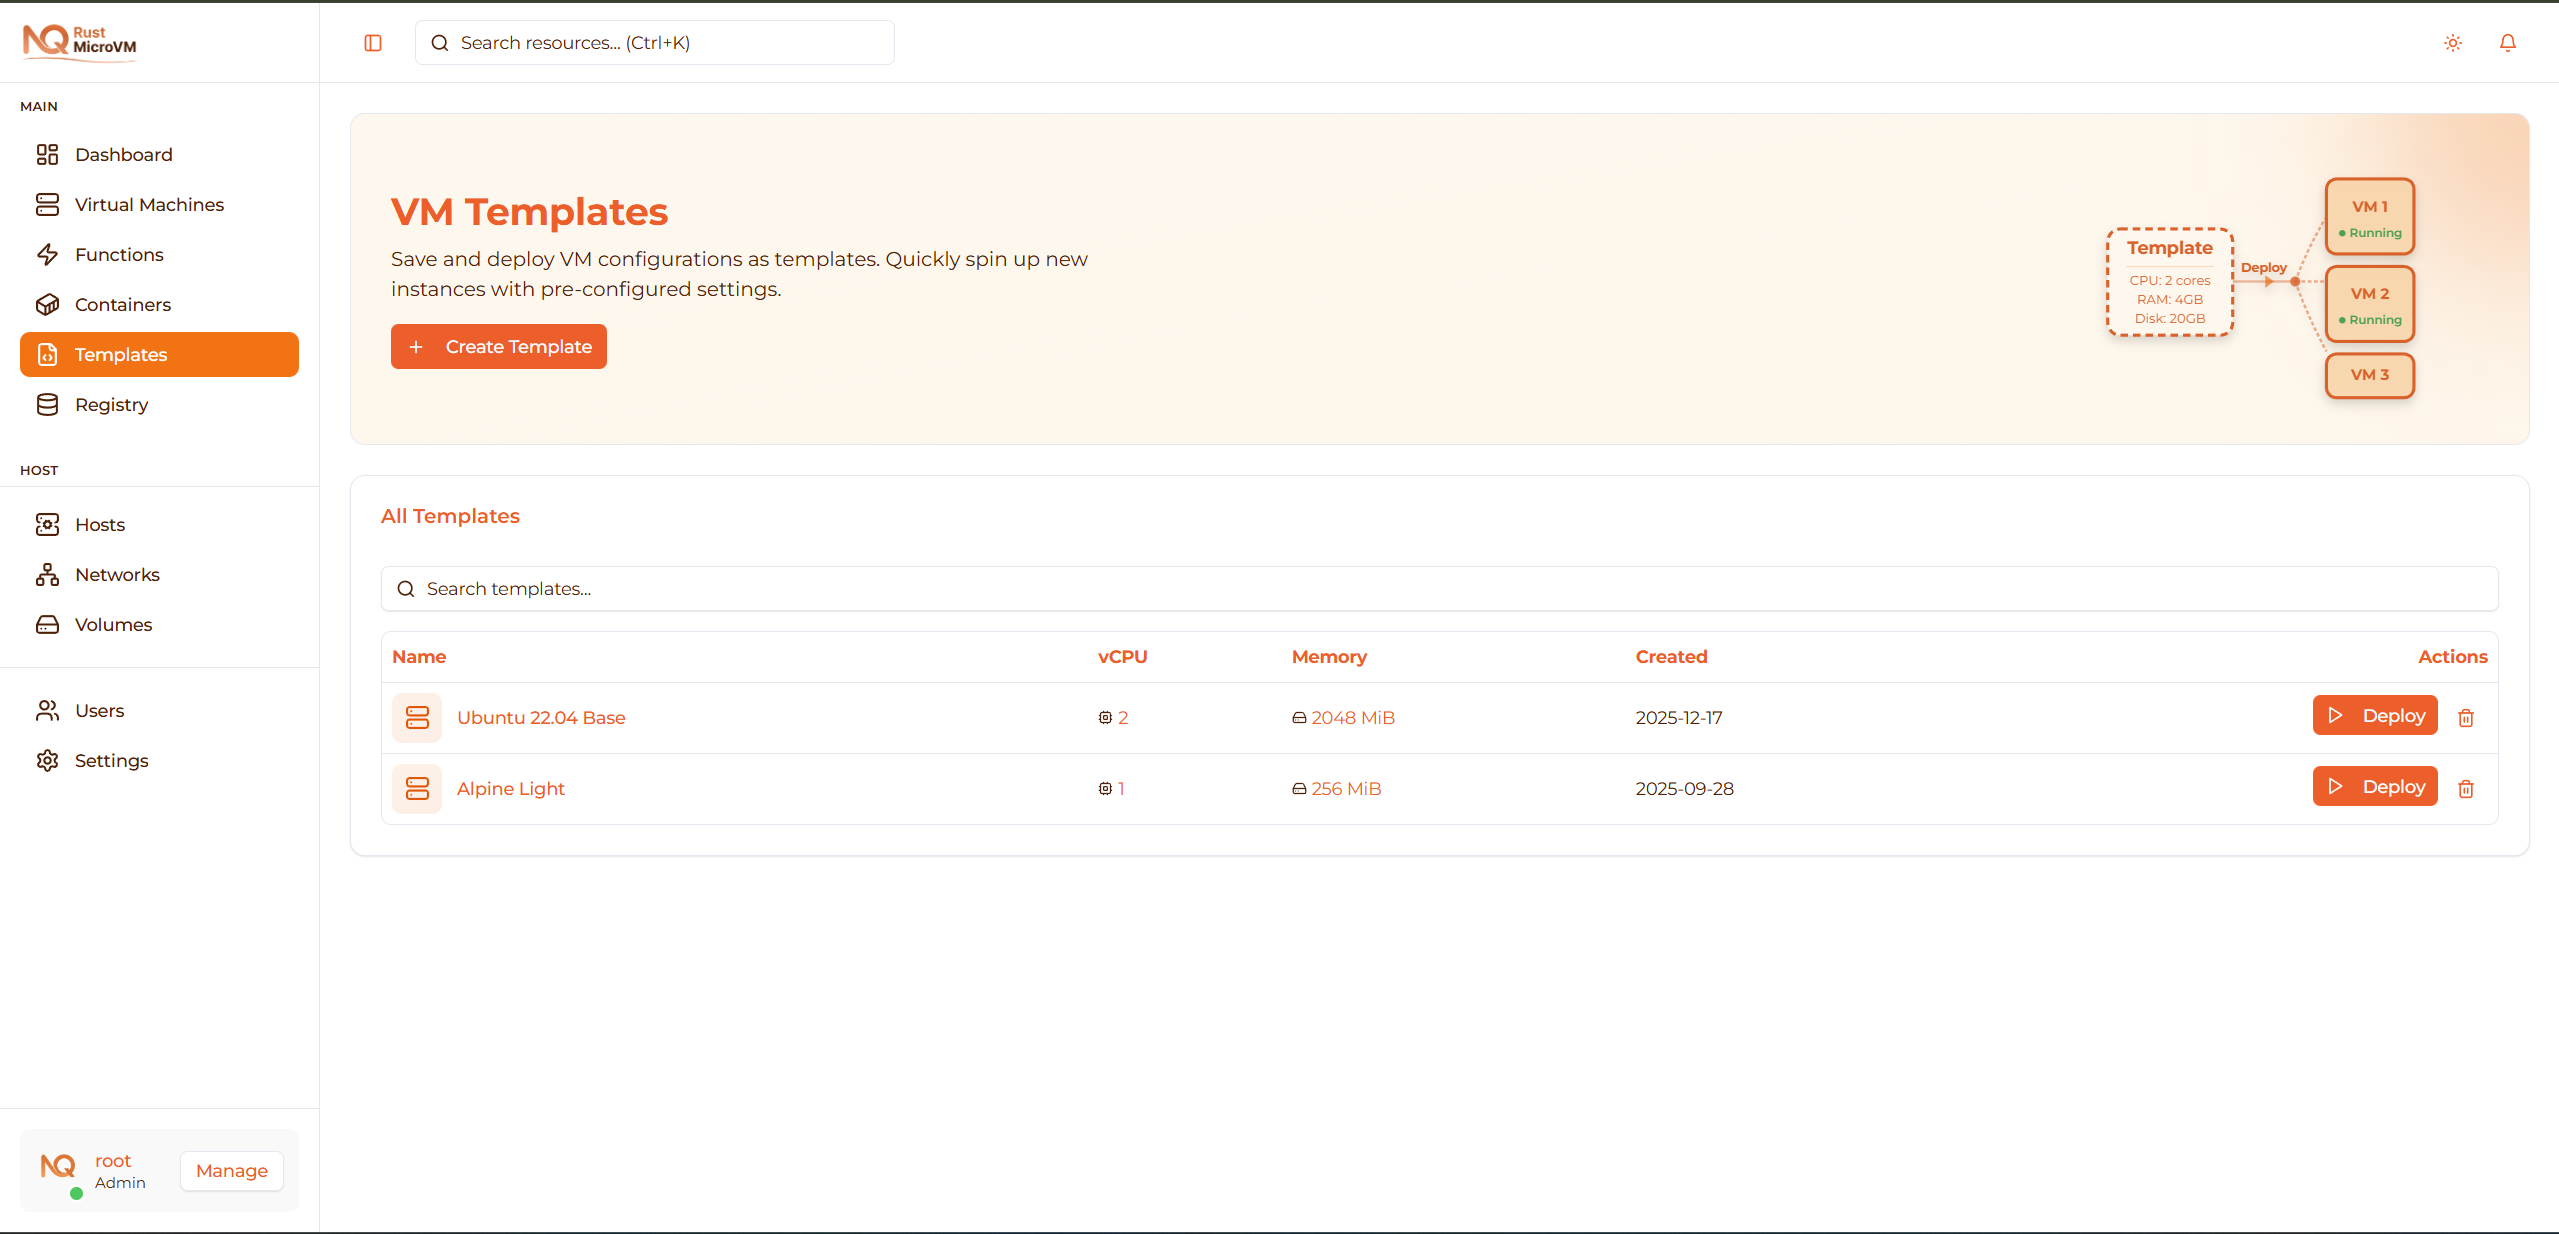
Task: Open the Hosts section
Action: [100, 524]
